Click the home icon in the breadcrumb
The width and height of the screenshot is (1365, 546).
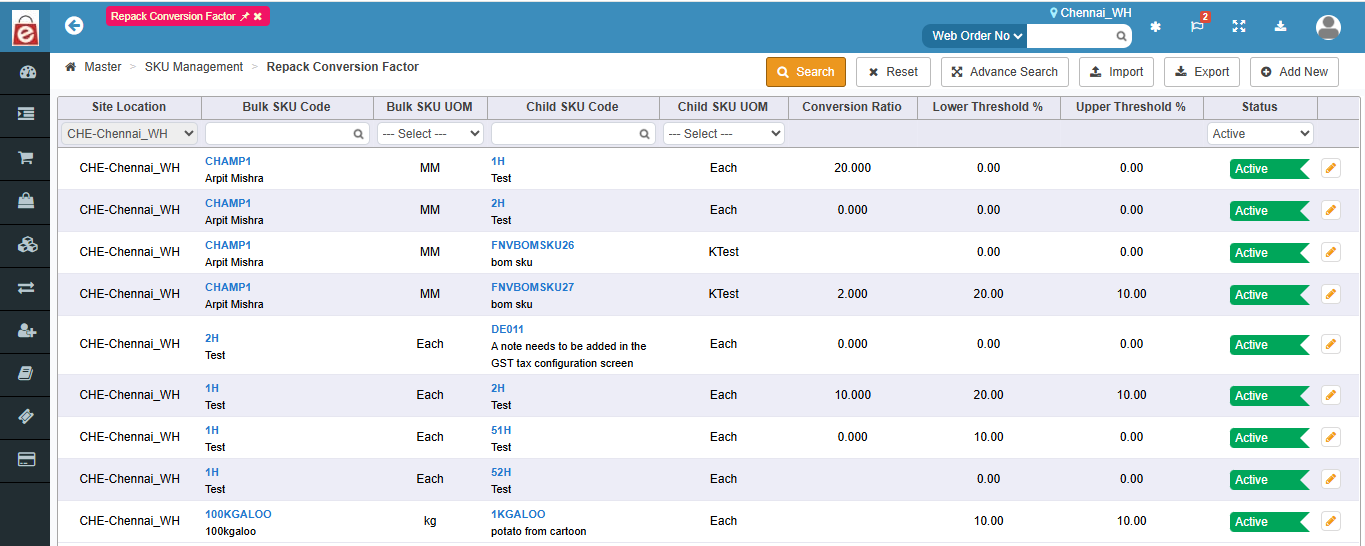[71, 67]
